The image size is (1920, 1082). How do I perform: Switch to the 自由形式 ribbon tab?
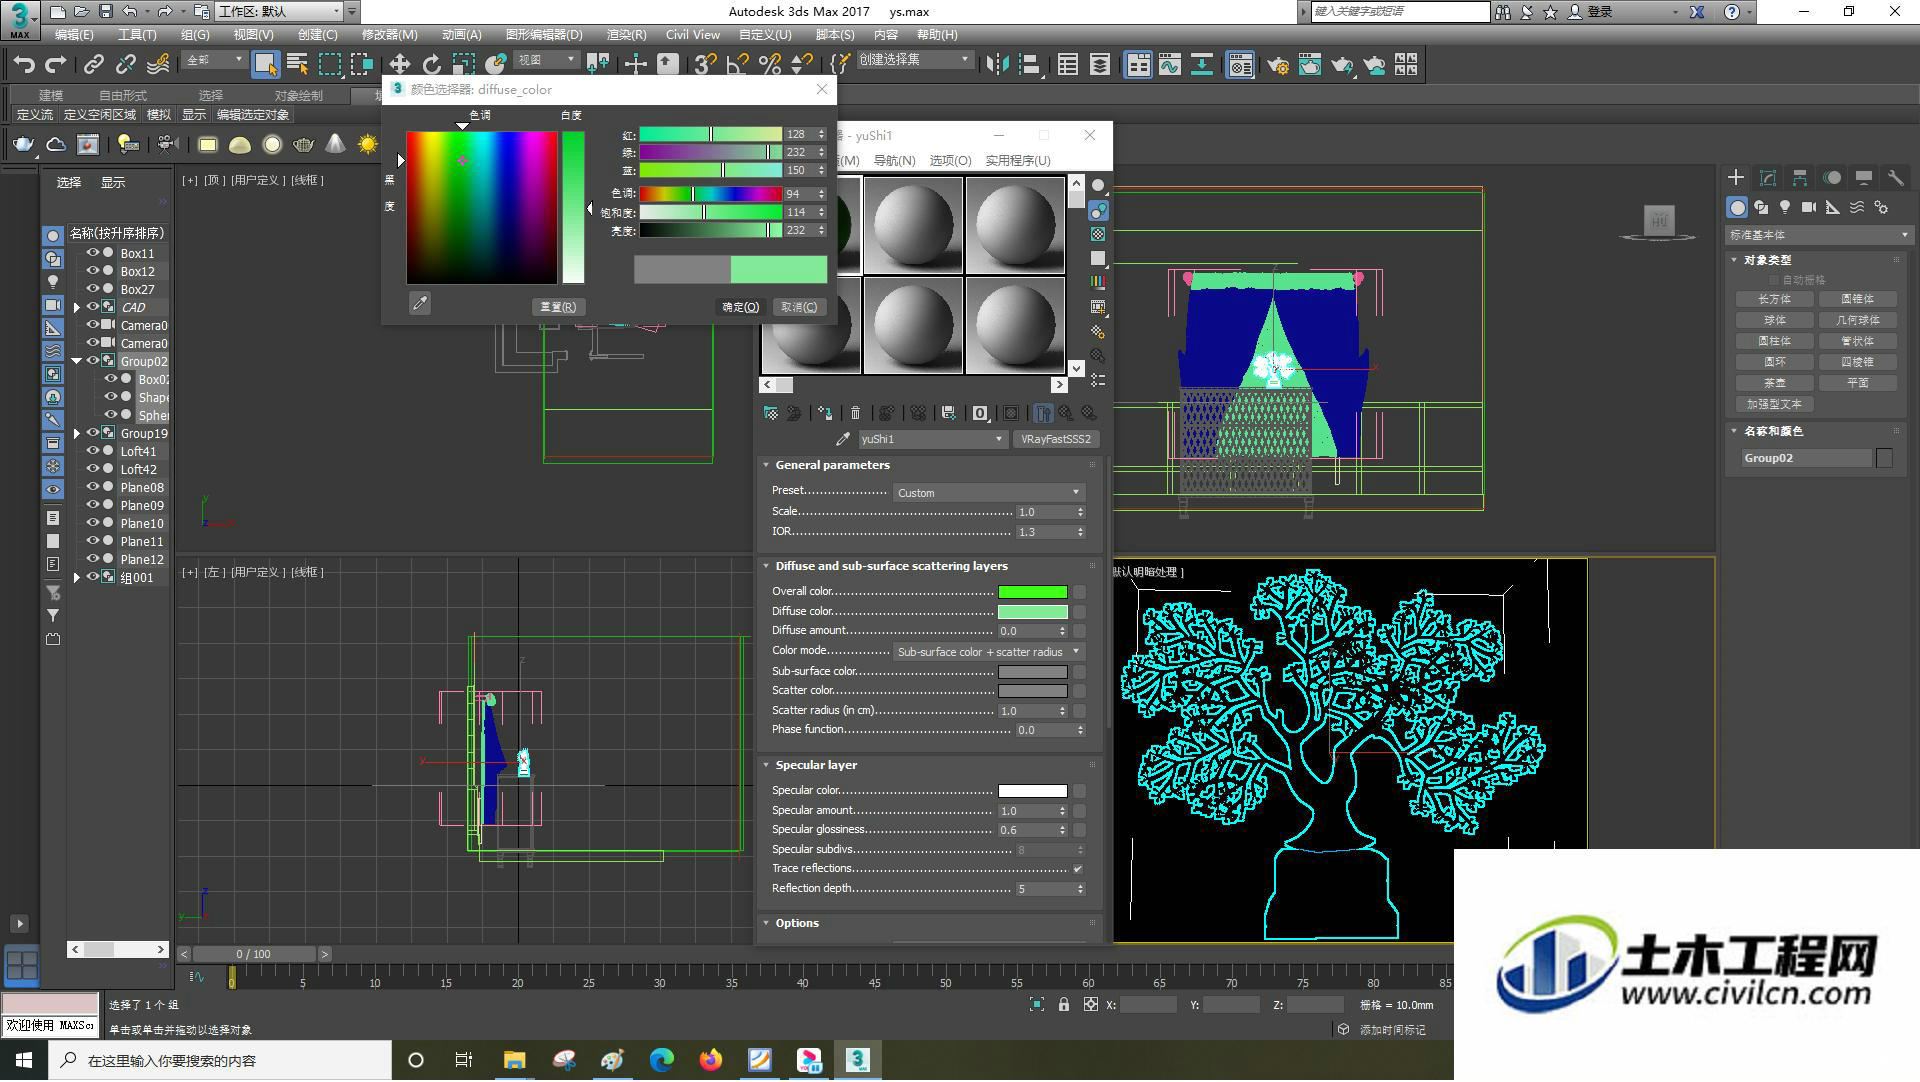coord(123,96)
